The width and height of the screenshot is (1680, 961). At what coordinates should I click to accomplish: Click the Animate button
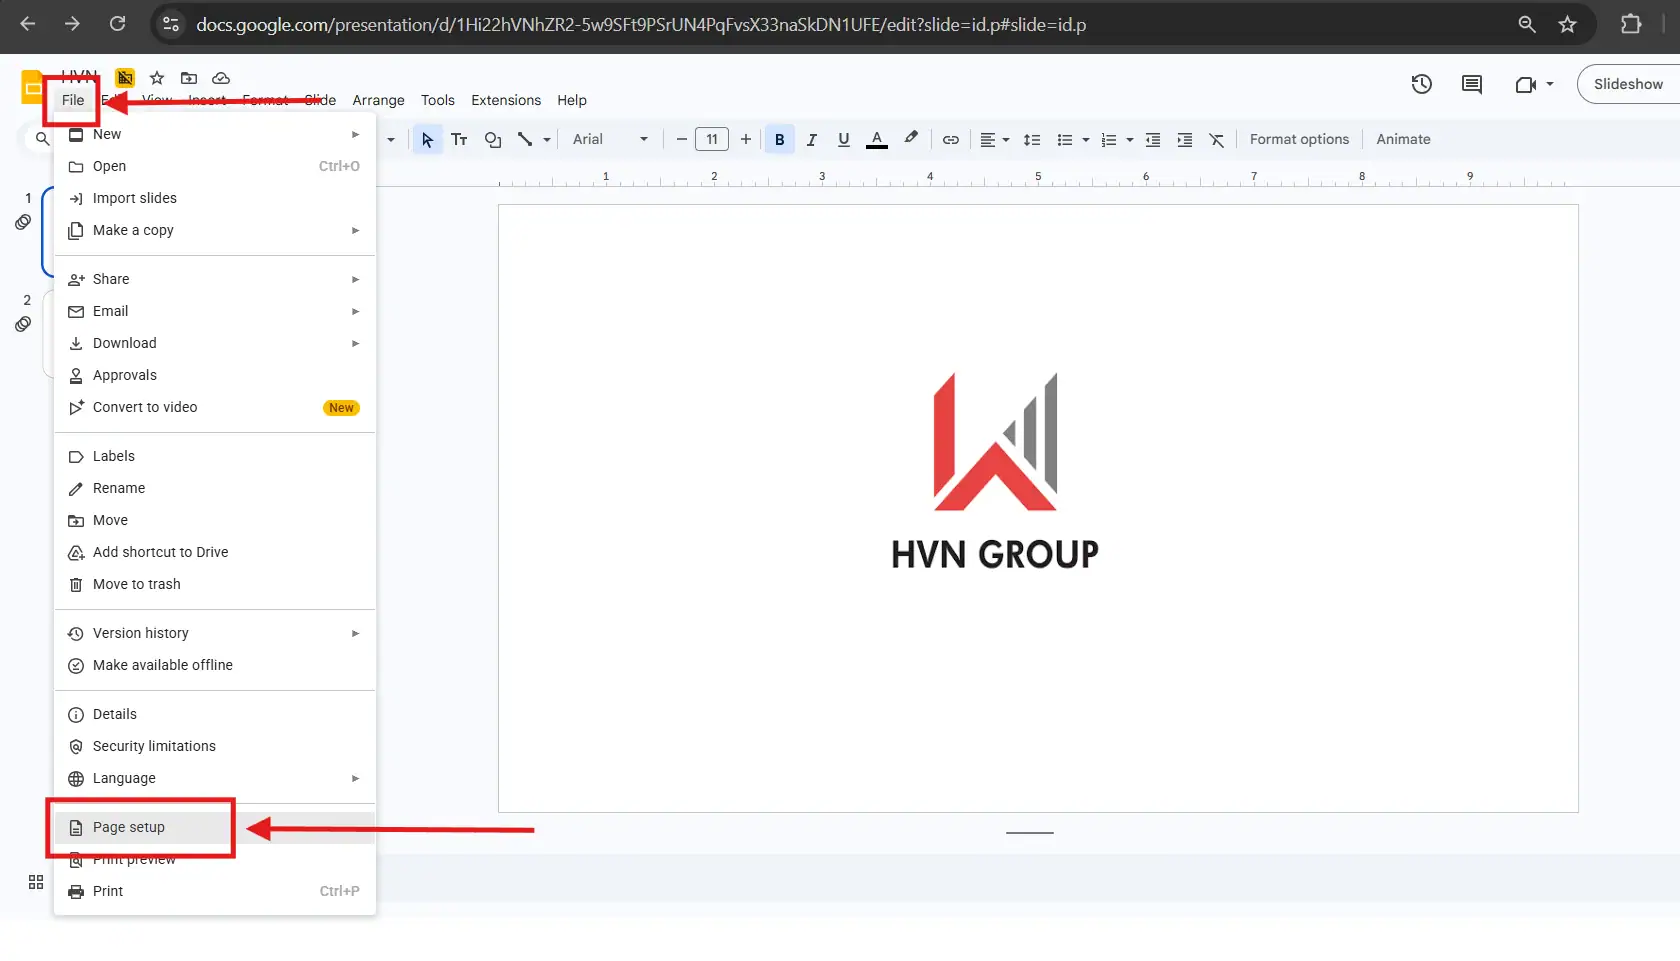1403,140
